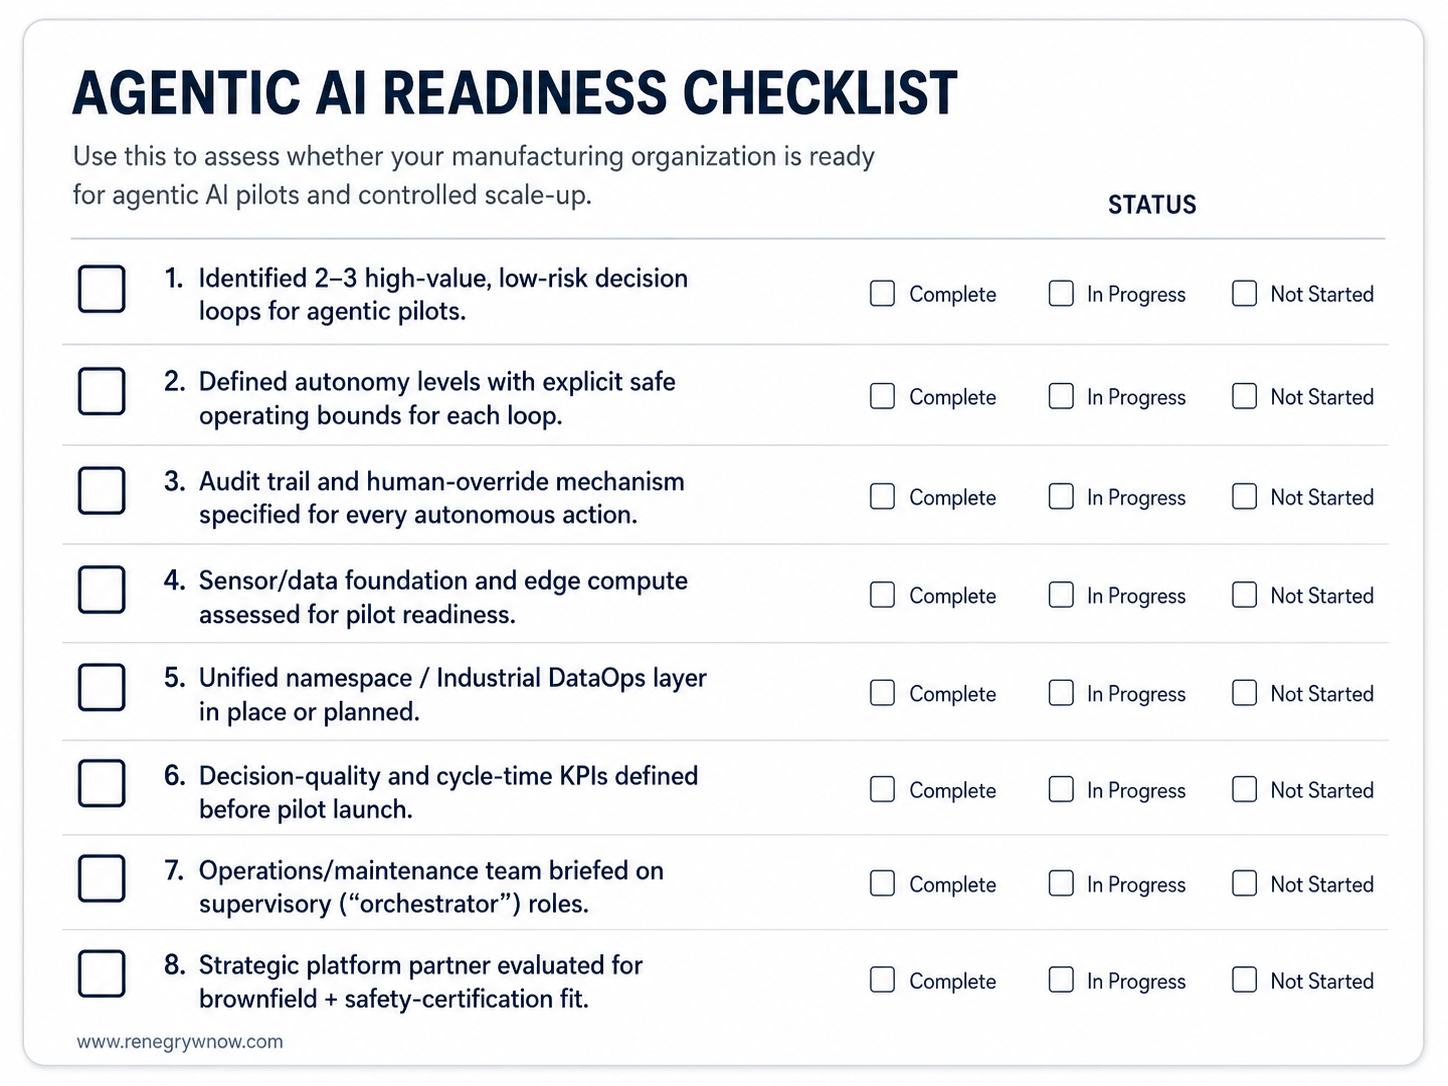The width and height of the screenshot is (1448, 1086).
Task: Click the STATUS column header
Action: 1152,205
